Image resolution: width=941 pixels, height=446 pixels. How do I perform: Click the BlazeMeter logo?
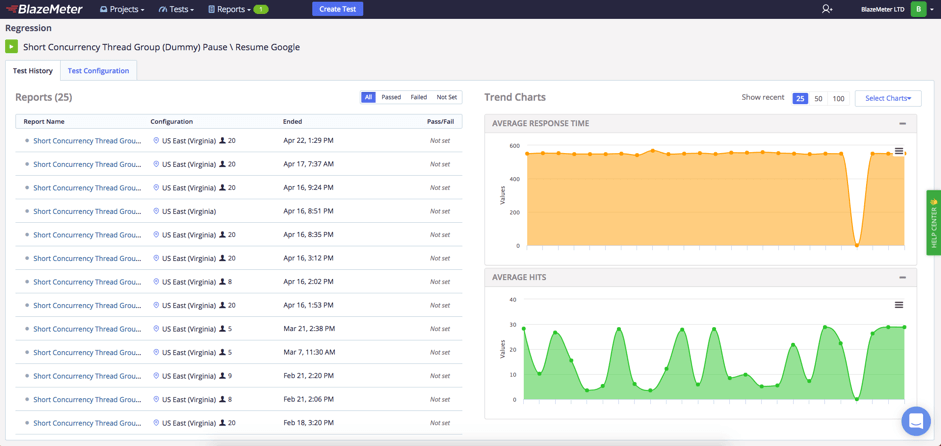[45, 9]
